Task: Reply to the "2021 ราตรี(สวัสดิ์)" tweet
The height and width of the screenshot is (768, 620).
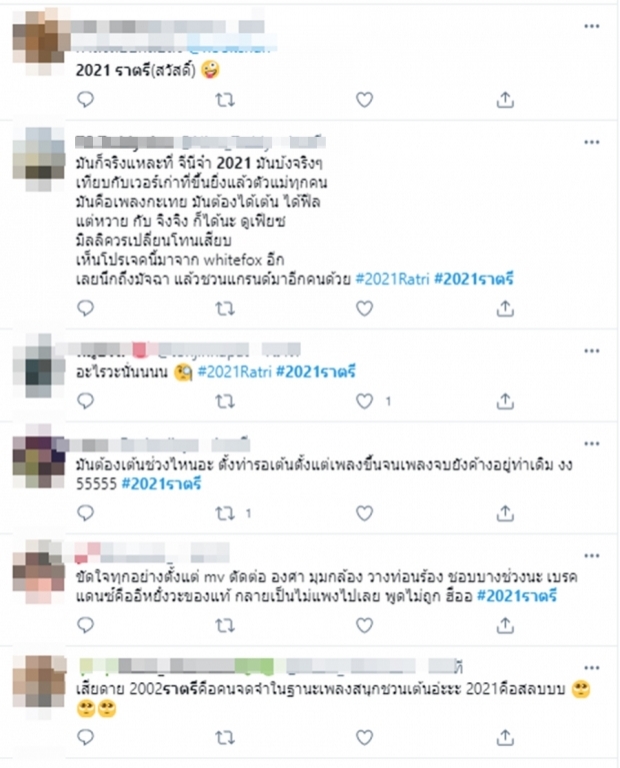Action: tap(86, 100)
